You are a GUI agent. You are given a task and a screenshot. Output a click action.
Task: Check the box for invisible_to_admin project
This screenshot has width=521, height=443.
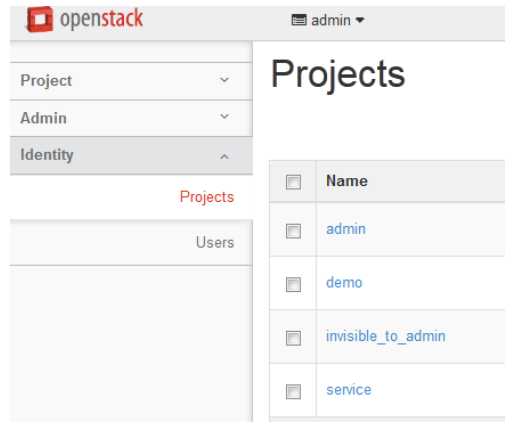[x=293, y=338]
